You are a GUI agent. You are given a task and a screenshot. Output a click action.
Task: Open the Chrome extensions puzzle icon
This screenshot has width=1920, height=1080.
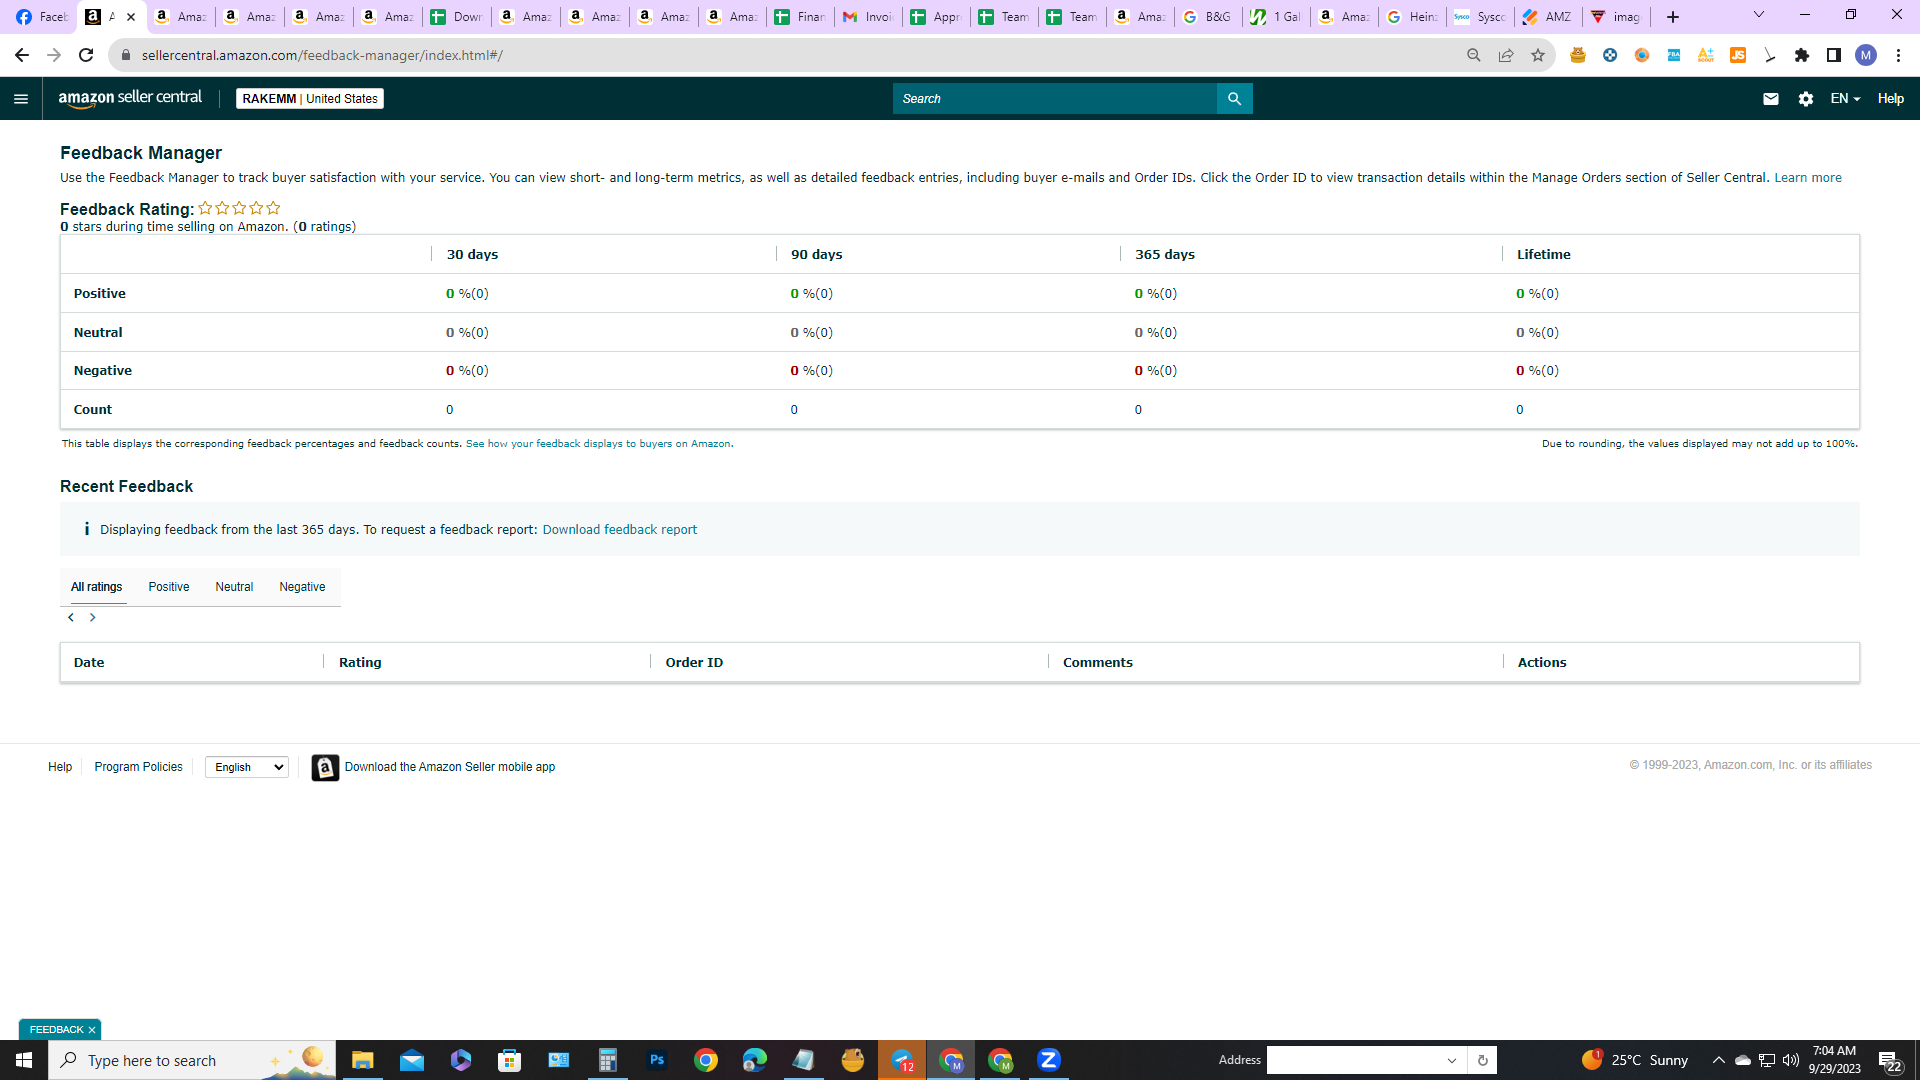pyautogui.click(x=1801, y=55)
